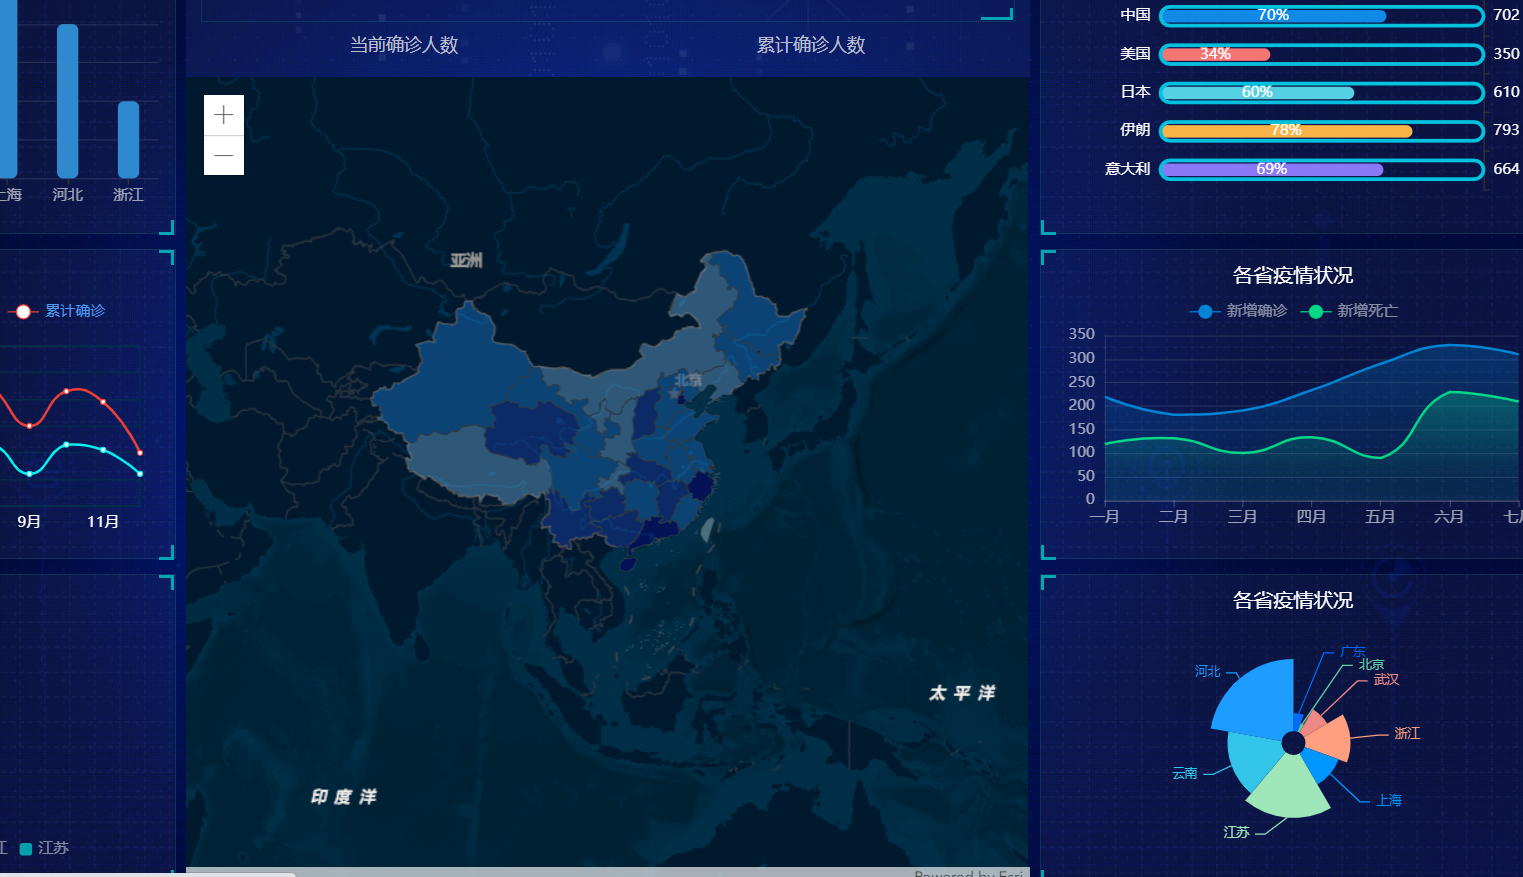Select the 累计确诊人数 label
Screen dimensions: 1523x877
point(811,45)
